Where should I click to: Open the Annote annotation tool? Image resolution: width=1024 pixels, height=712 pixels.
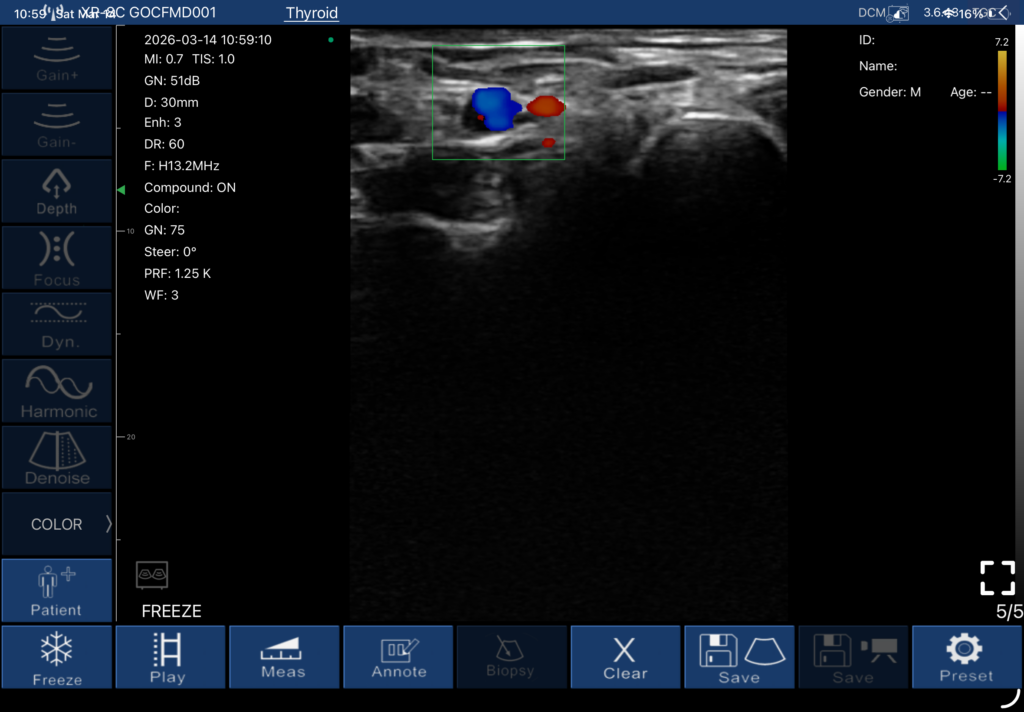[x=398, y=657]
